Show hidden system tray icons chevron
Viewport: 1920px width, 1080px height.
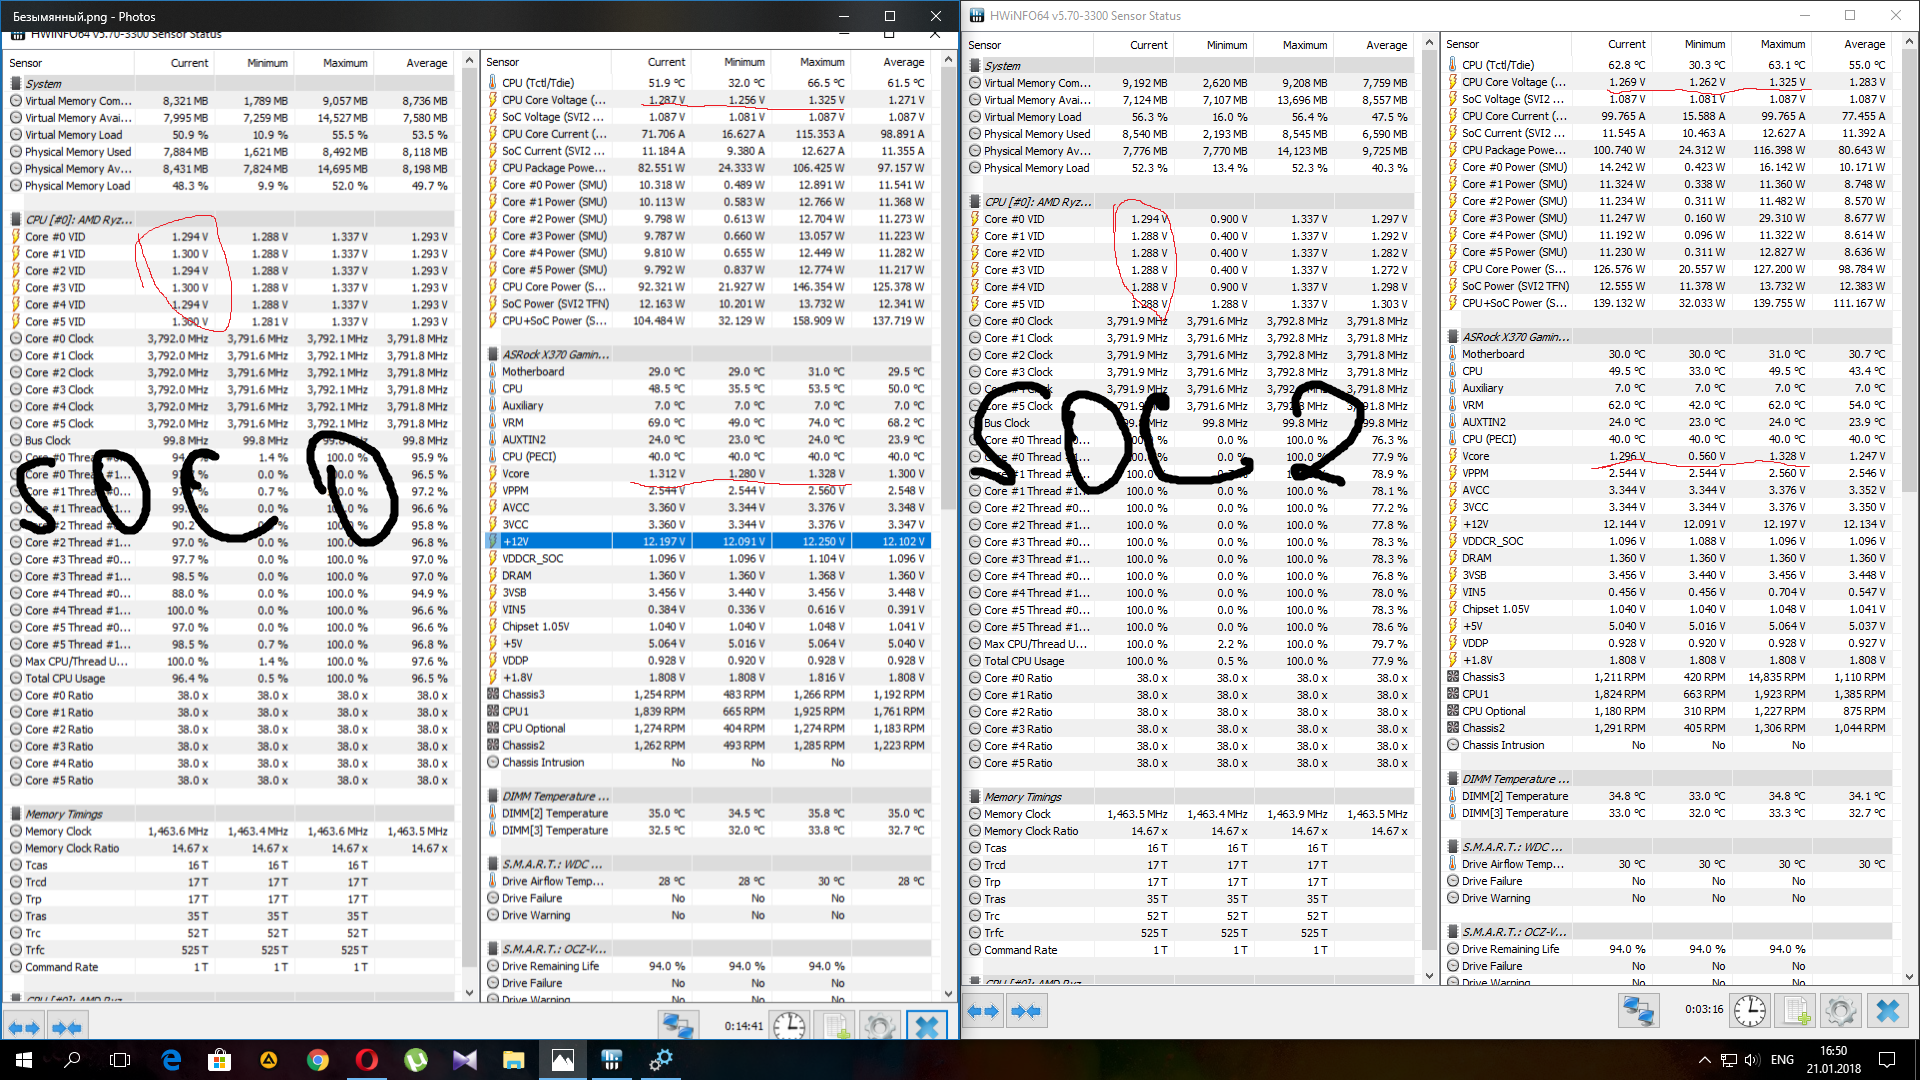point(1704,1060)
